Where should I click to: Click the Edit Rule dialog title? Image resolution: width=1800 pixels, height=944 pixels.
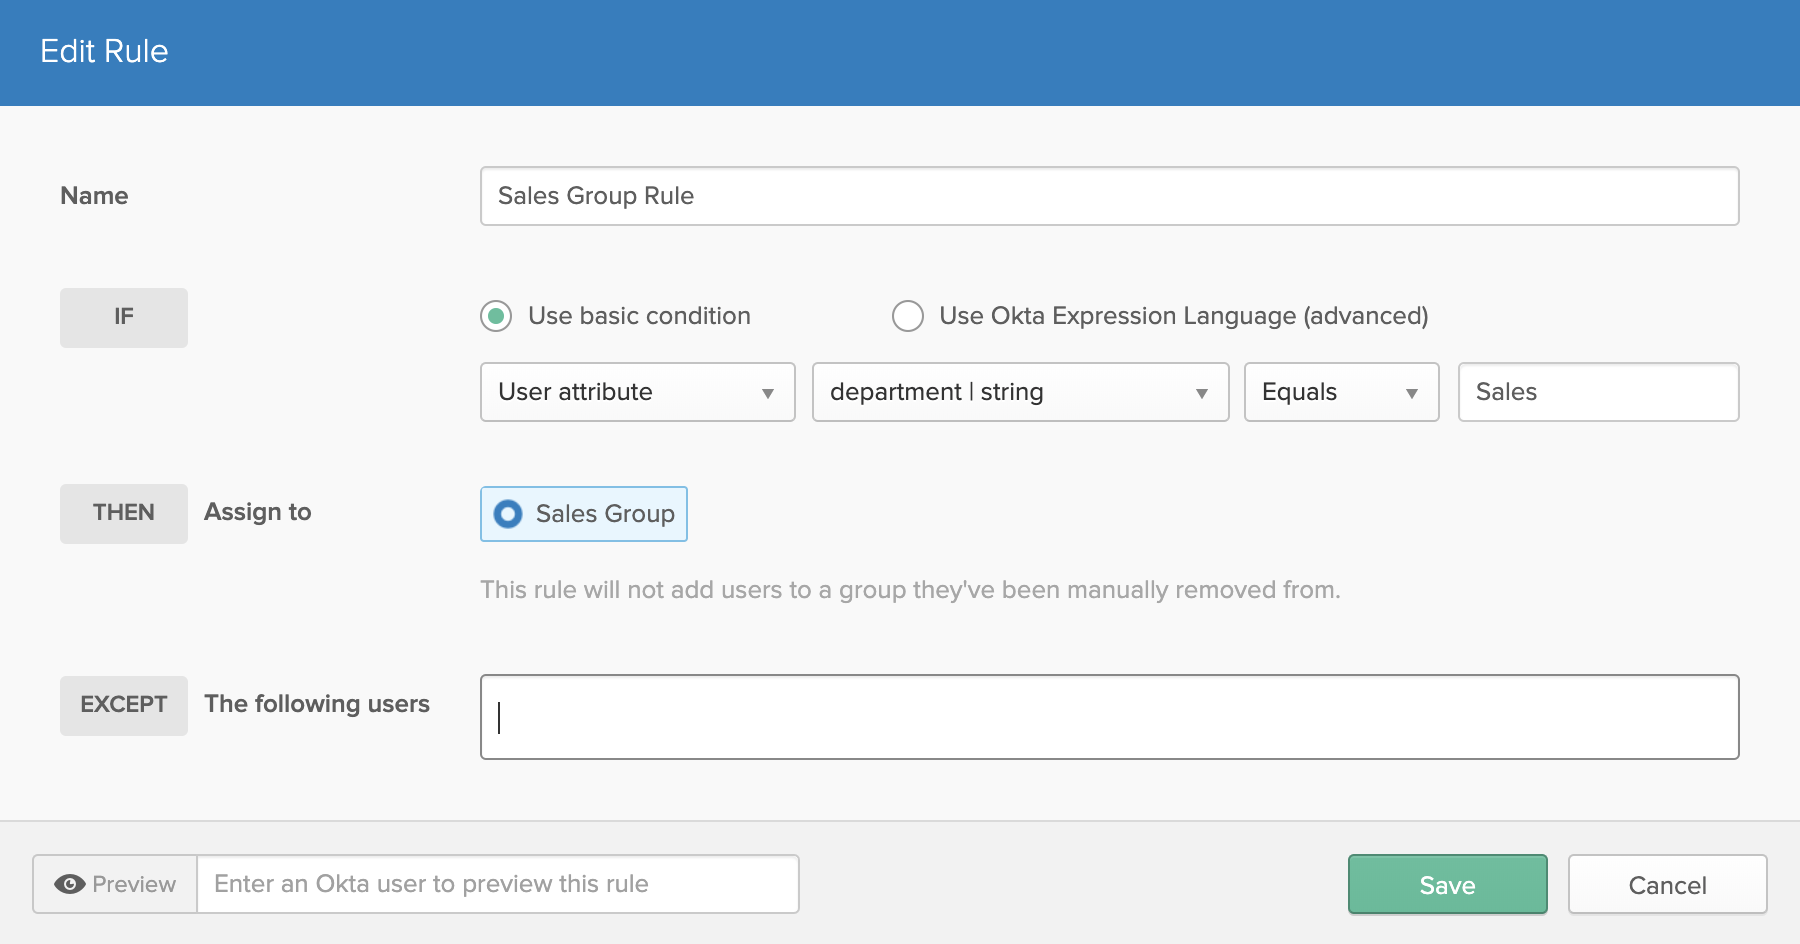[104, 51]
